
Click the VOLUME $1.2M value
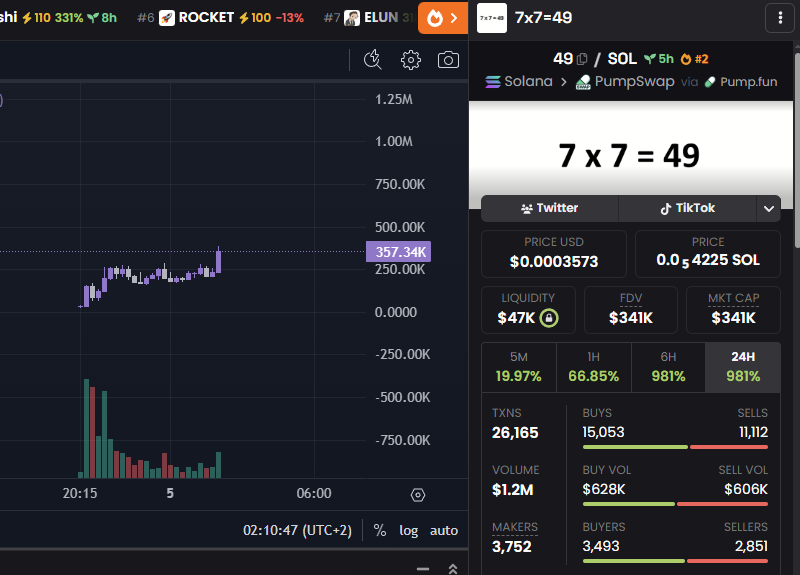point(512,490)
